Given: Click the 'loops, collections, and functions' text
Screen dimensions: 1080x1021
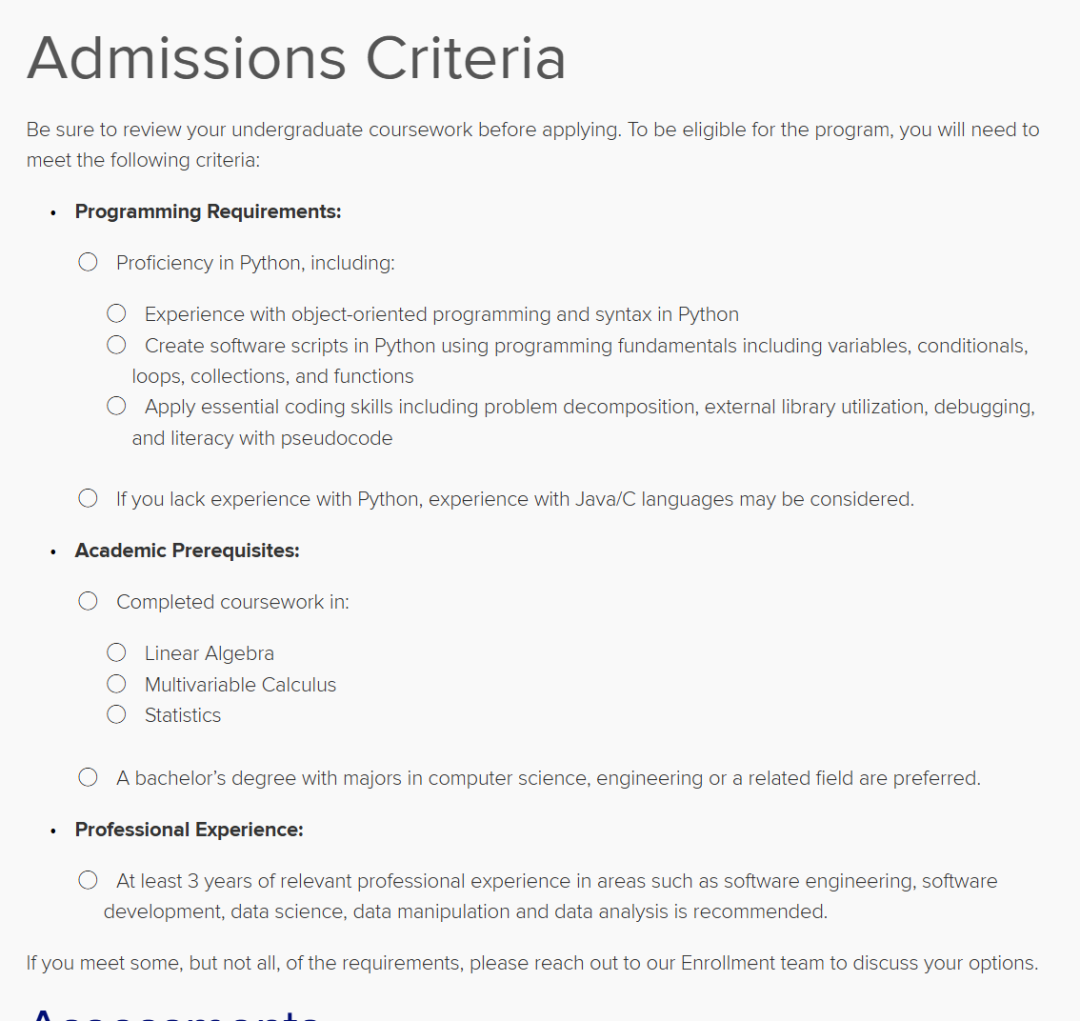Looking at the screenshot, I should click(273, 376).
